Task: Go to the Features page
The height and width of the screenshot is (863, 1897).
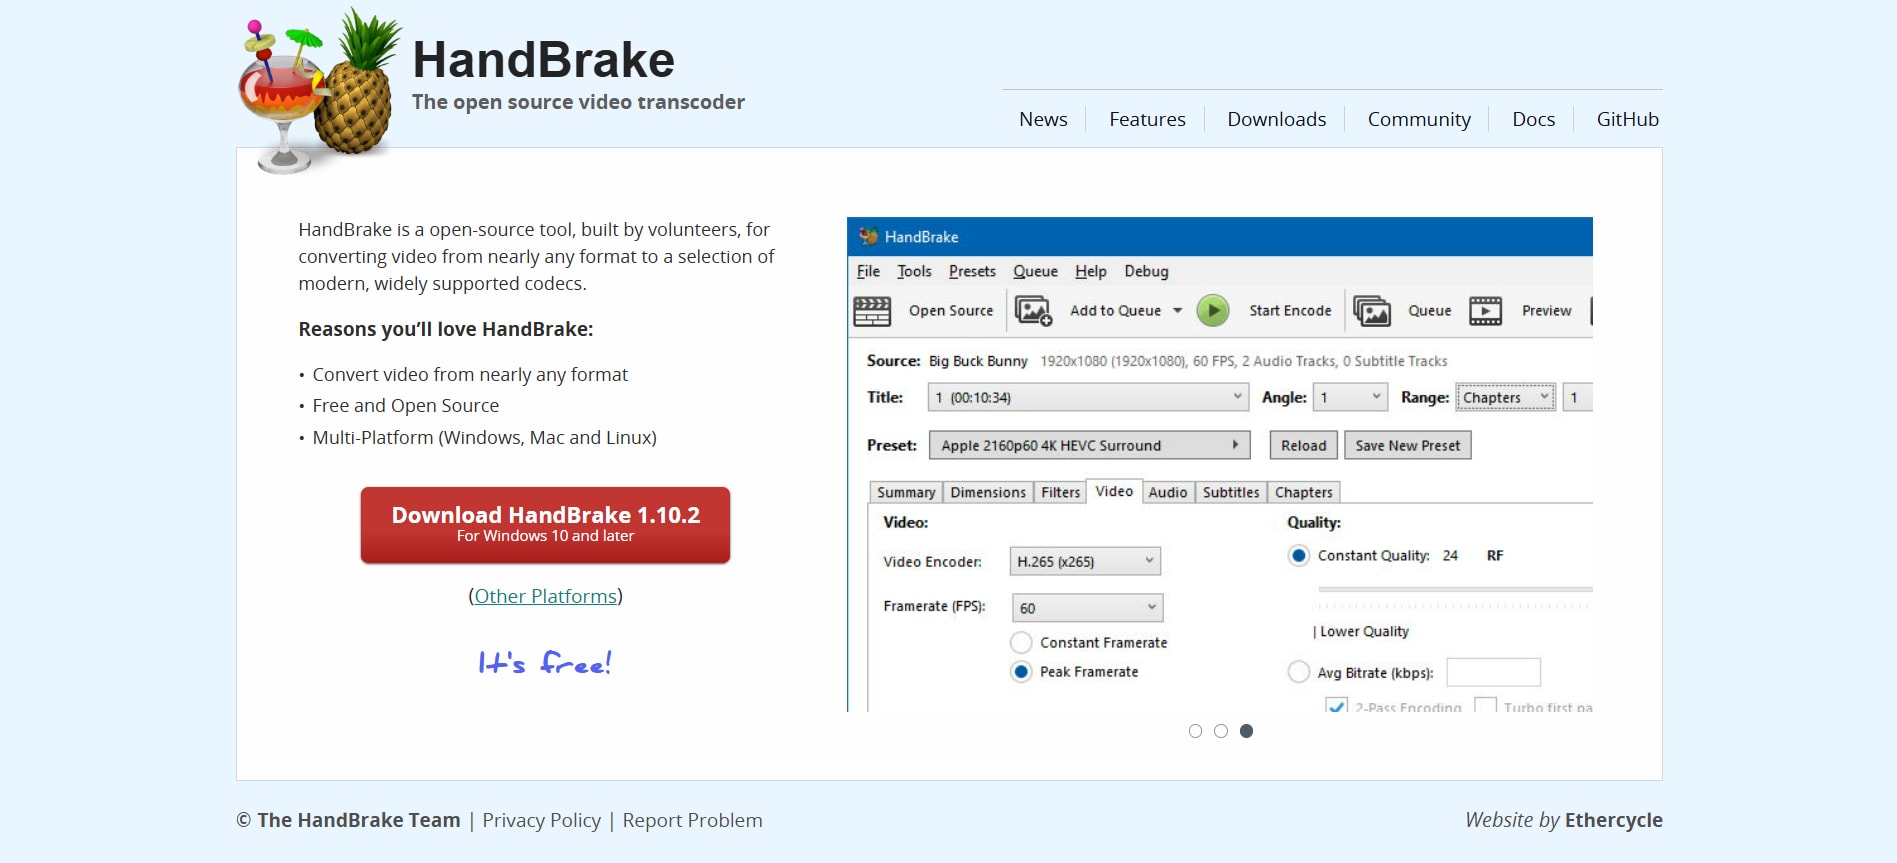Action: tap(1147, 119)
